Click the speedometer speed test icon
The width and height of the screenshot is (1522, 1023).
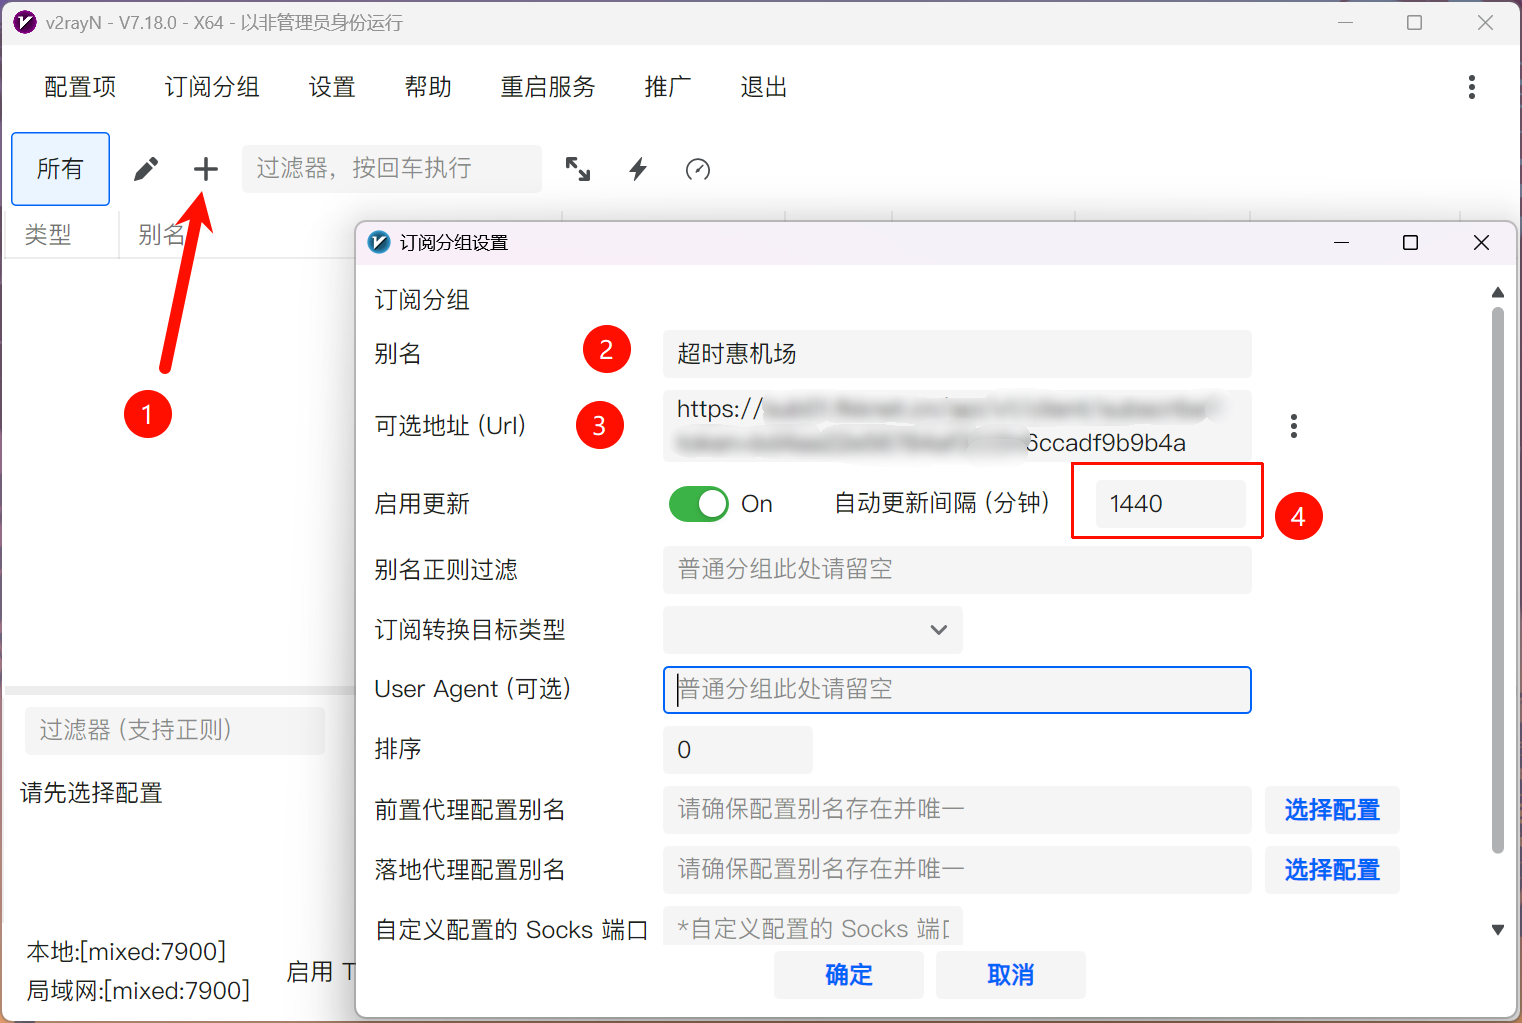[698, 169]
